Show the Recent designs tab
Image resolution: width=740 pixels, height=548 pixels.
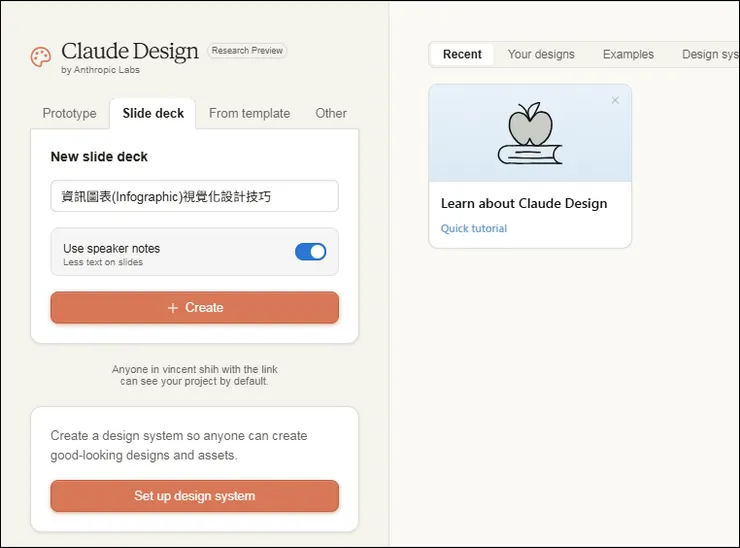point(462,55)
